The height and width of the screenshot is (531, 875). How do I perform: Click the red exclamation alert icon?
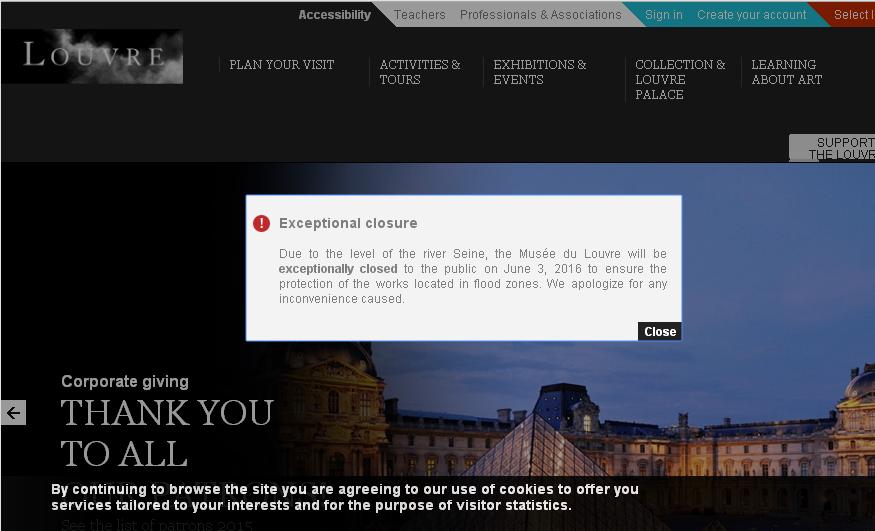(261, 223)
